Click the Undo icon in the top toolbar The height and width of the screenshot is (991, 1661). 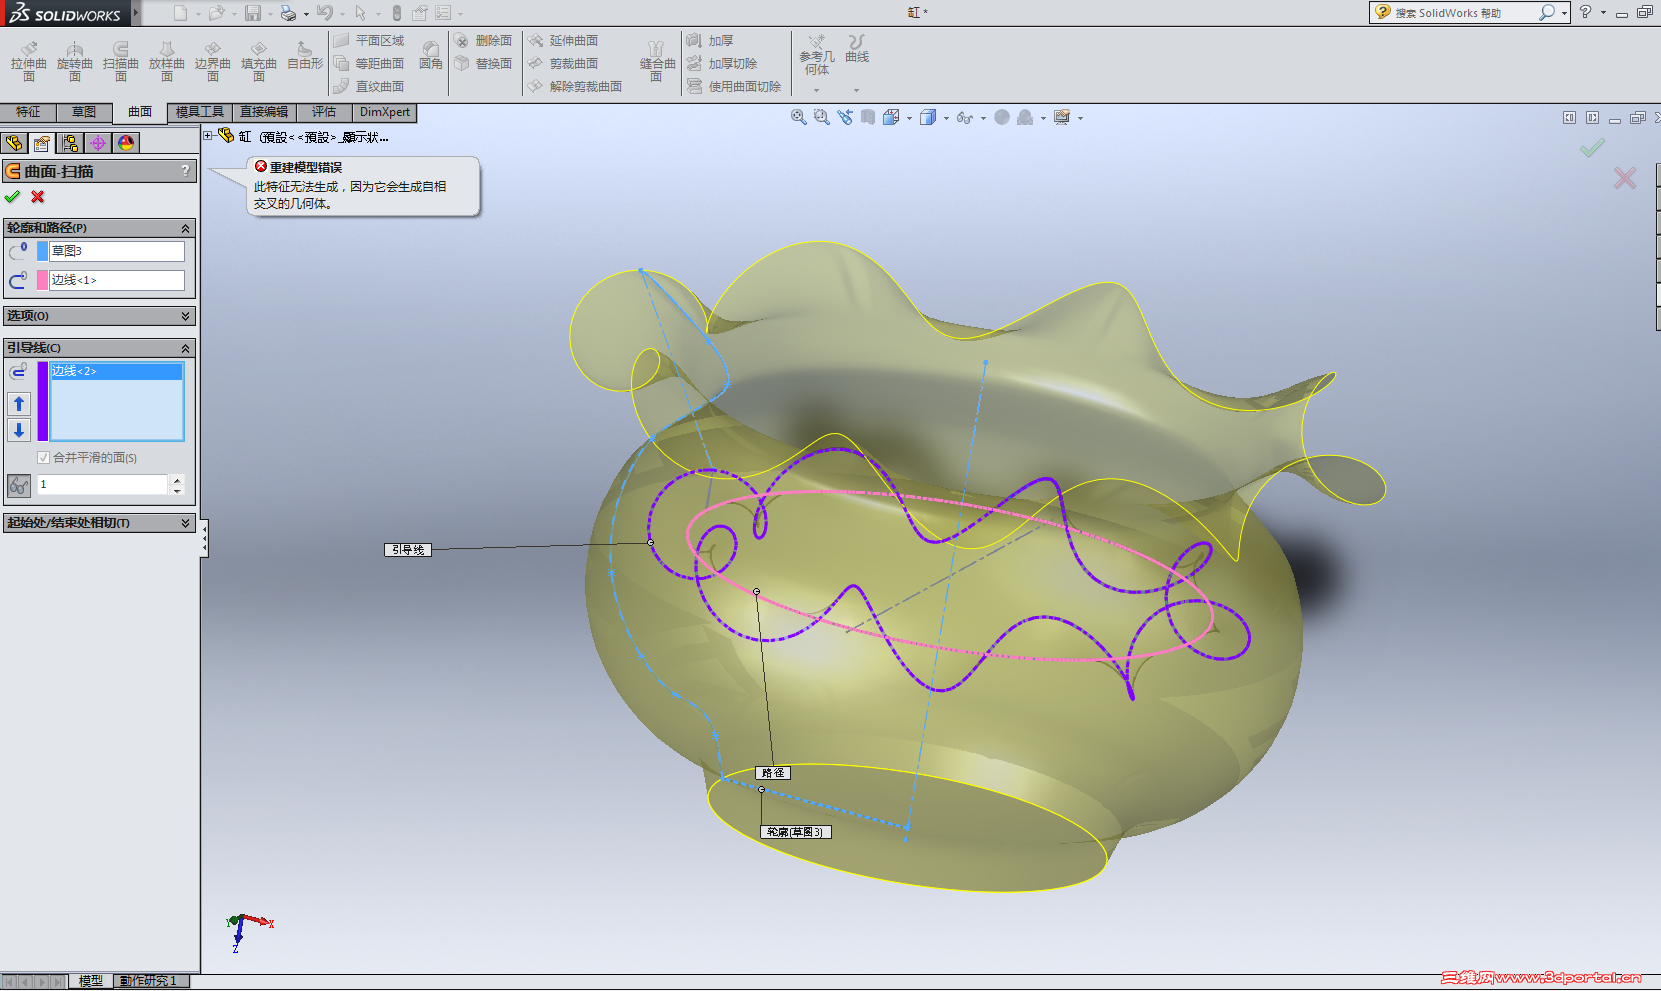[325, 13]
